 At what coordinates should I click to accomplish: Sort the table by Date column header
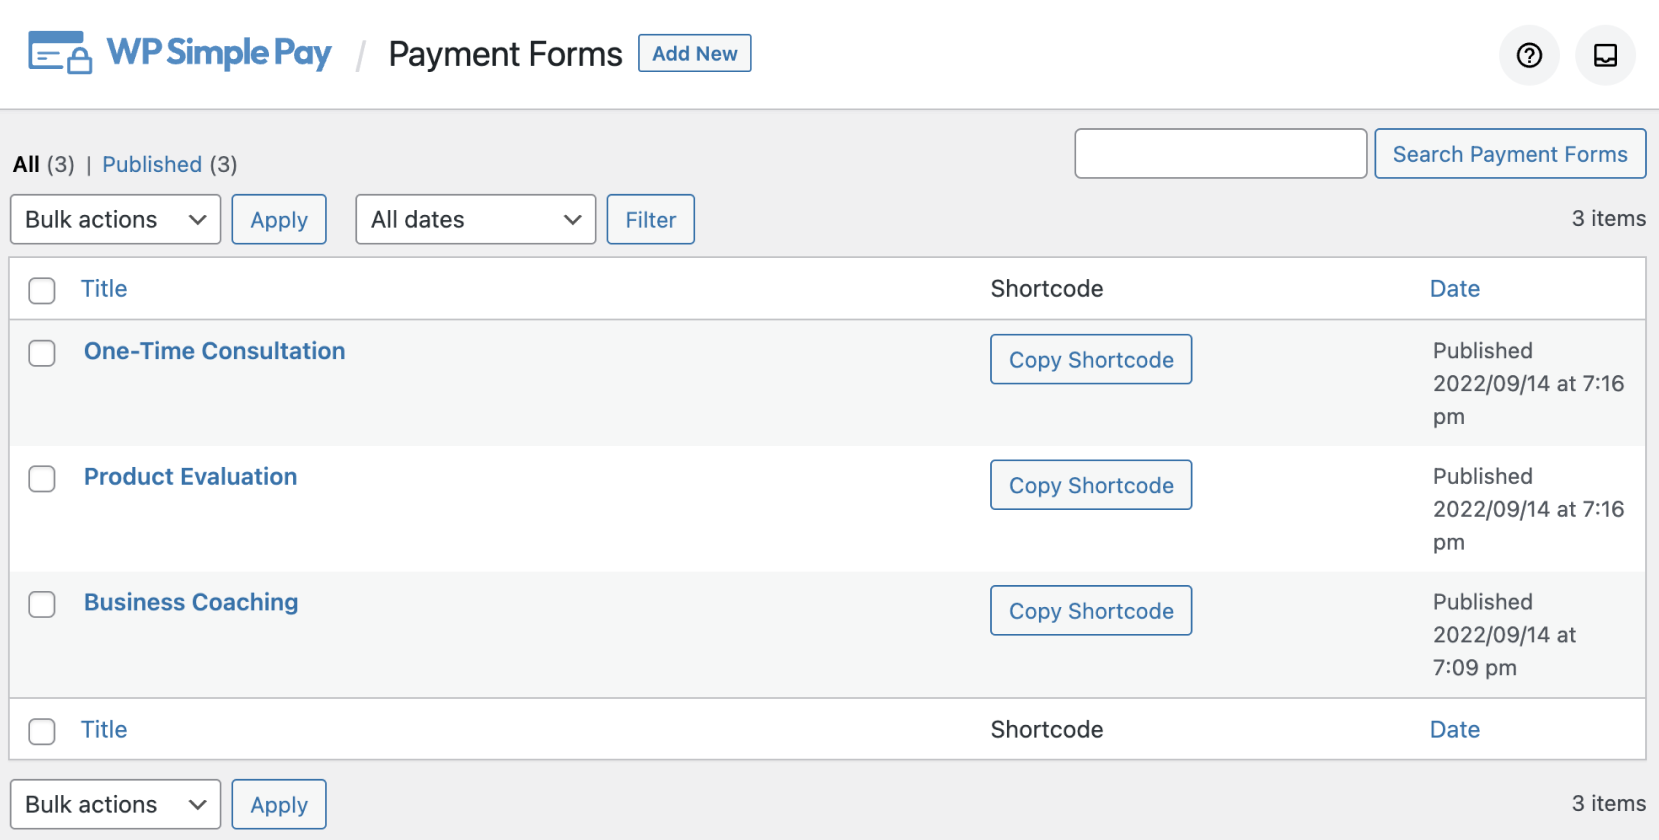pyautogui.click(x=1454, y=289)
